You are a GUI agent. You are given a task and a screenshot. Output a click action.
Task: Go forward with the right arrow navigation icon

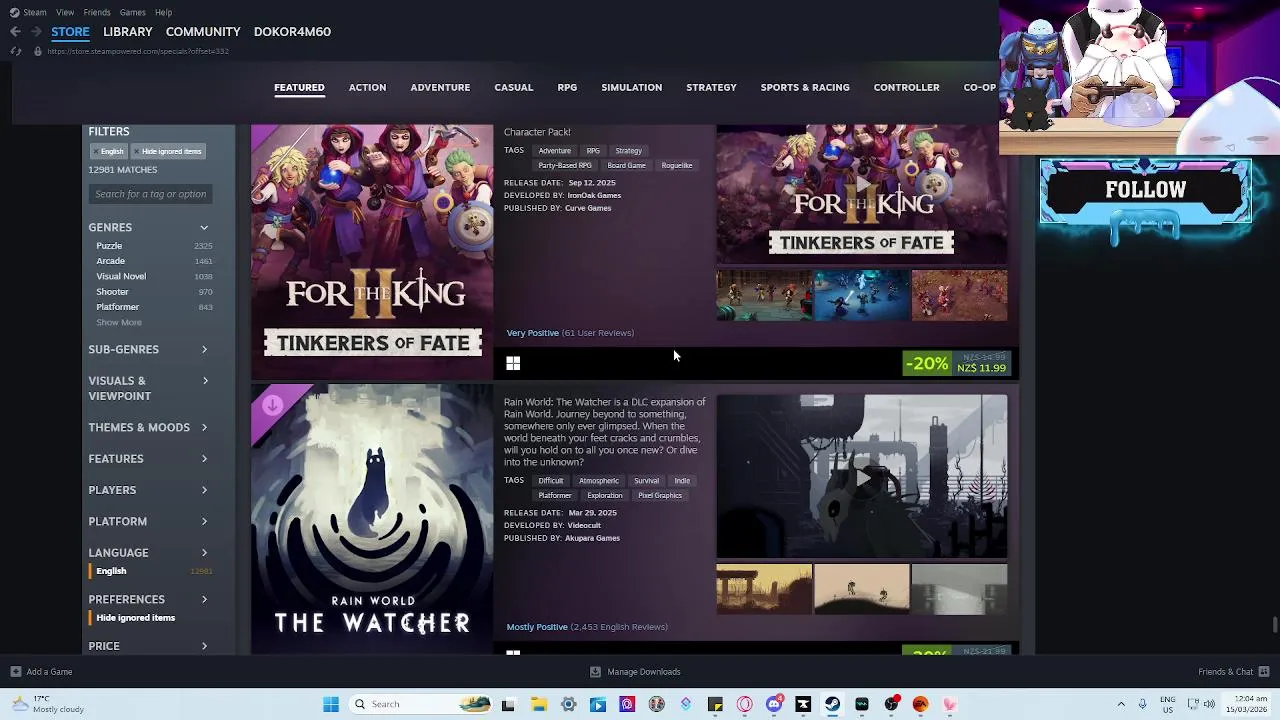36,31
